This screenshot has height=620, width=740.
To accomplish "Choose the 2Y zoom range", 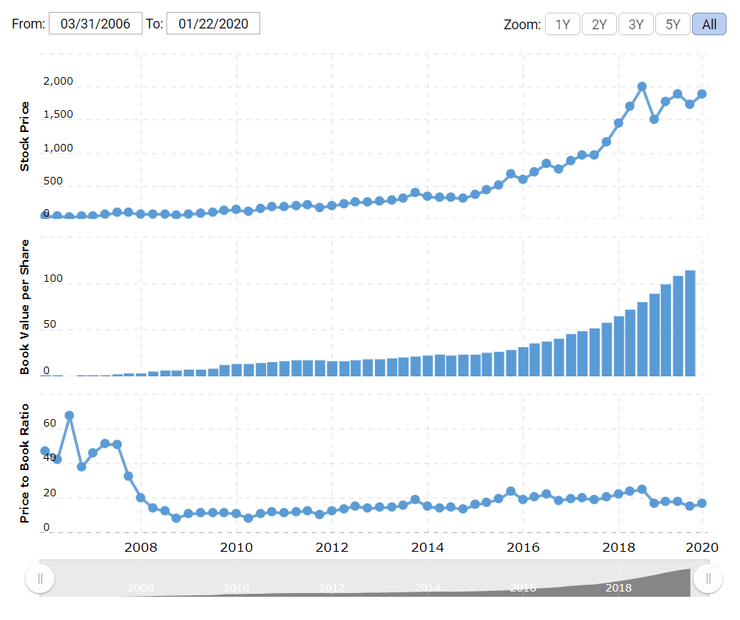I will tap(598, 24).
